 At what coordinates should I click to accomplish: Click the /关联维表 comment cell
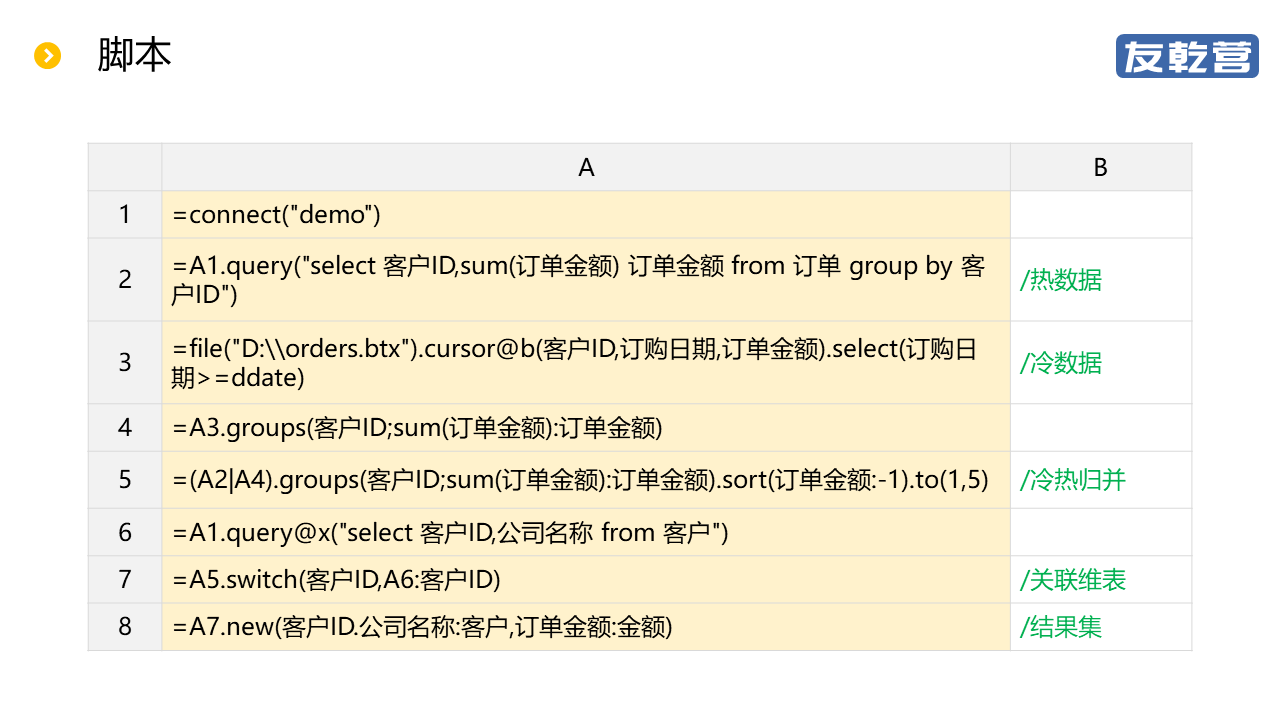point(1100,580)
